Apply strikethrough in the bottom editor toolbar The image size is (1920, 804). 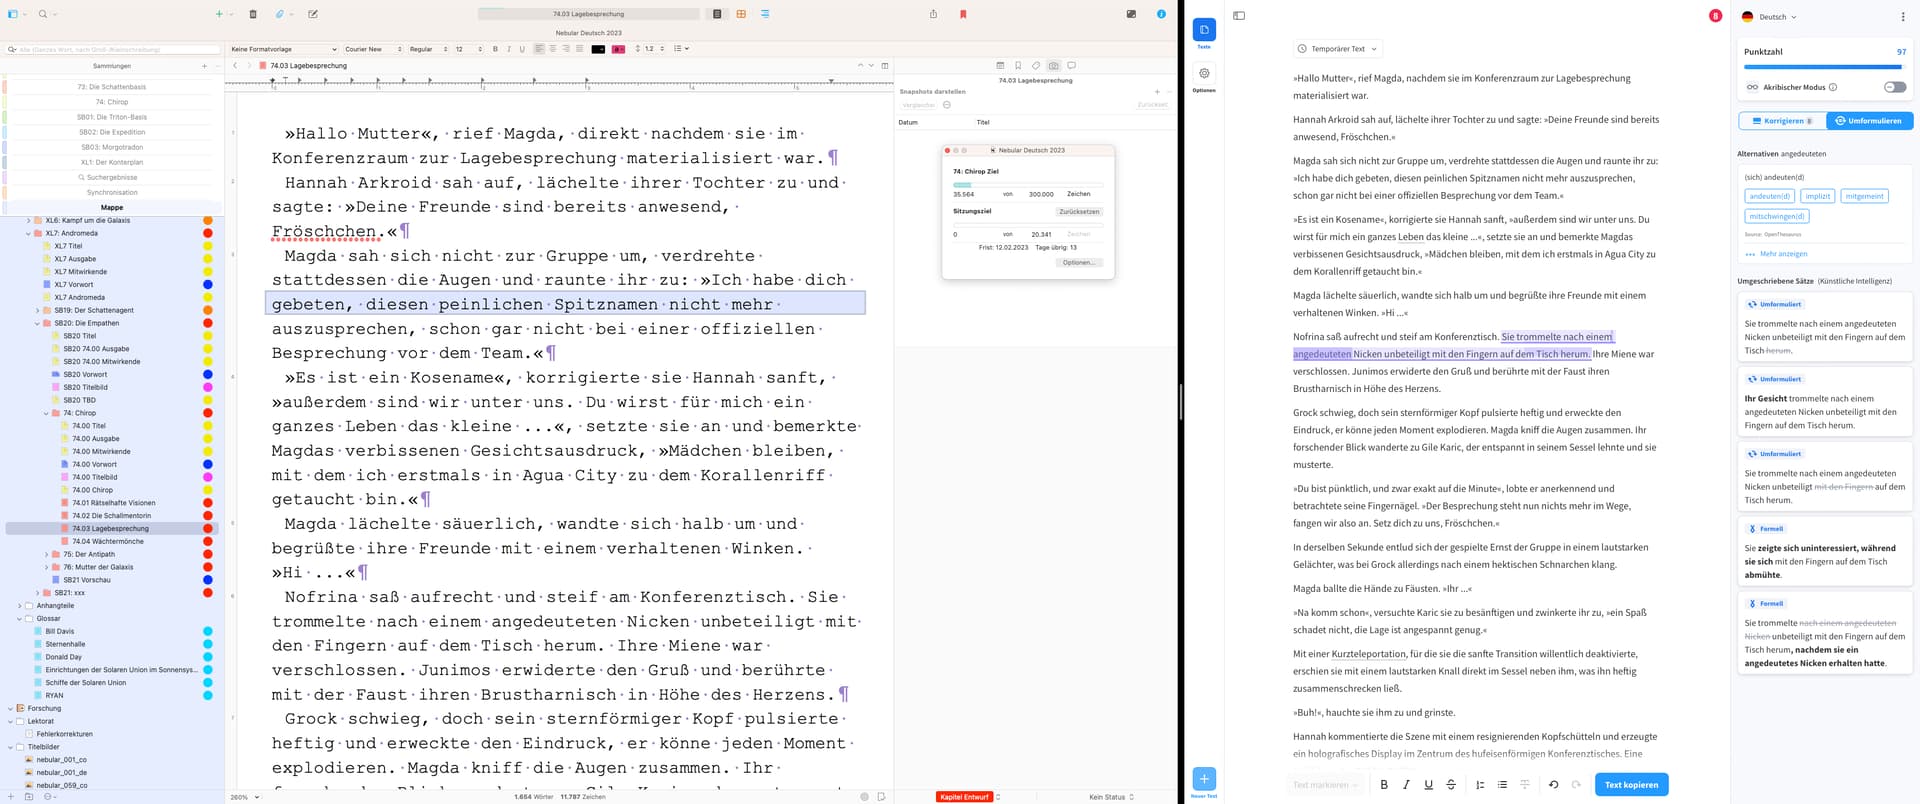(1451, 785)
